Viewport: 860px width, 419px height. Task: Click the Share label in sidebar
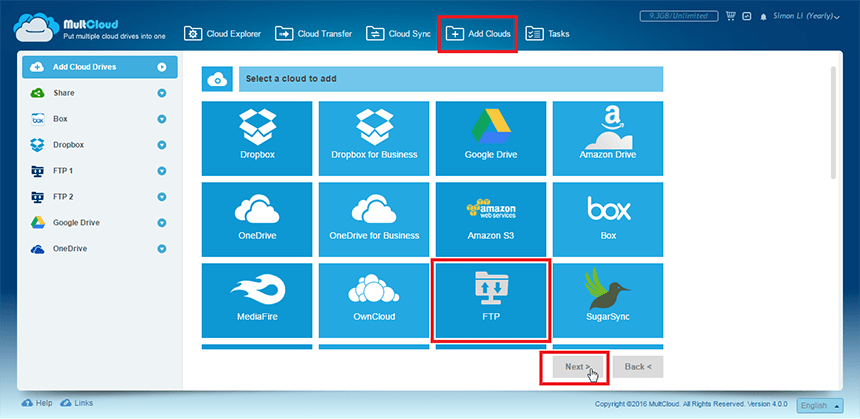click(64, 93)
